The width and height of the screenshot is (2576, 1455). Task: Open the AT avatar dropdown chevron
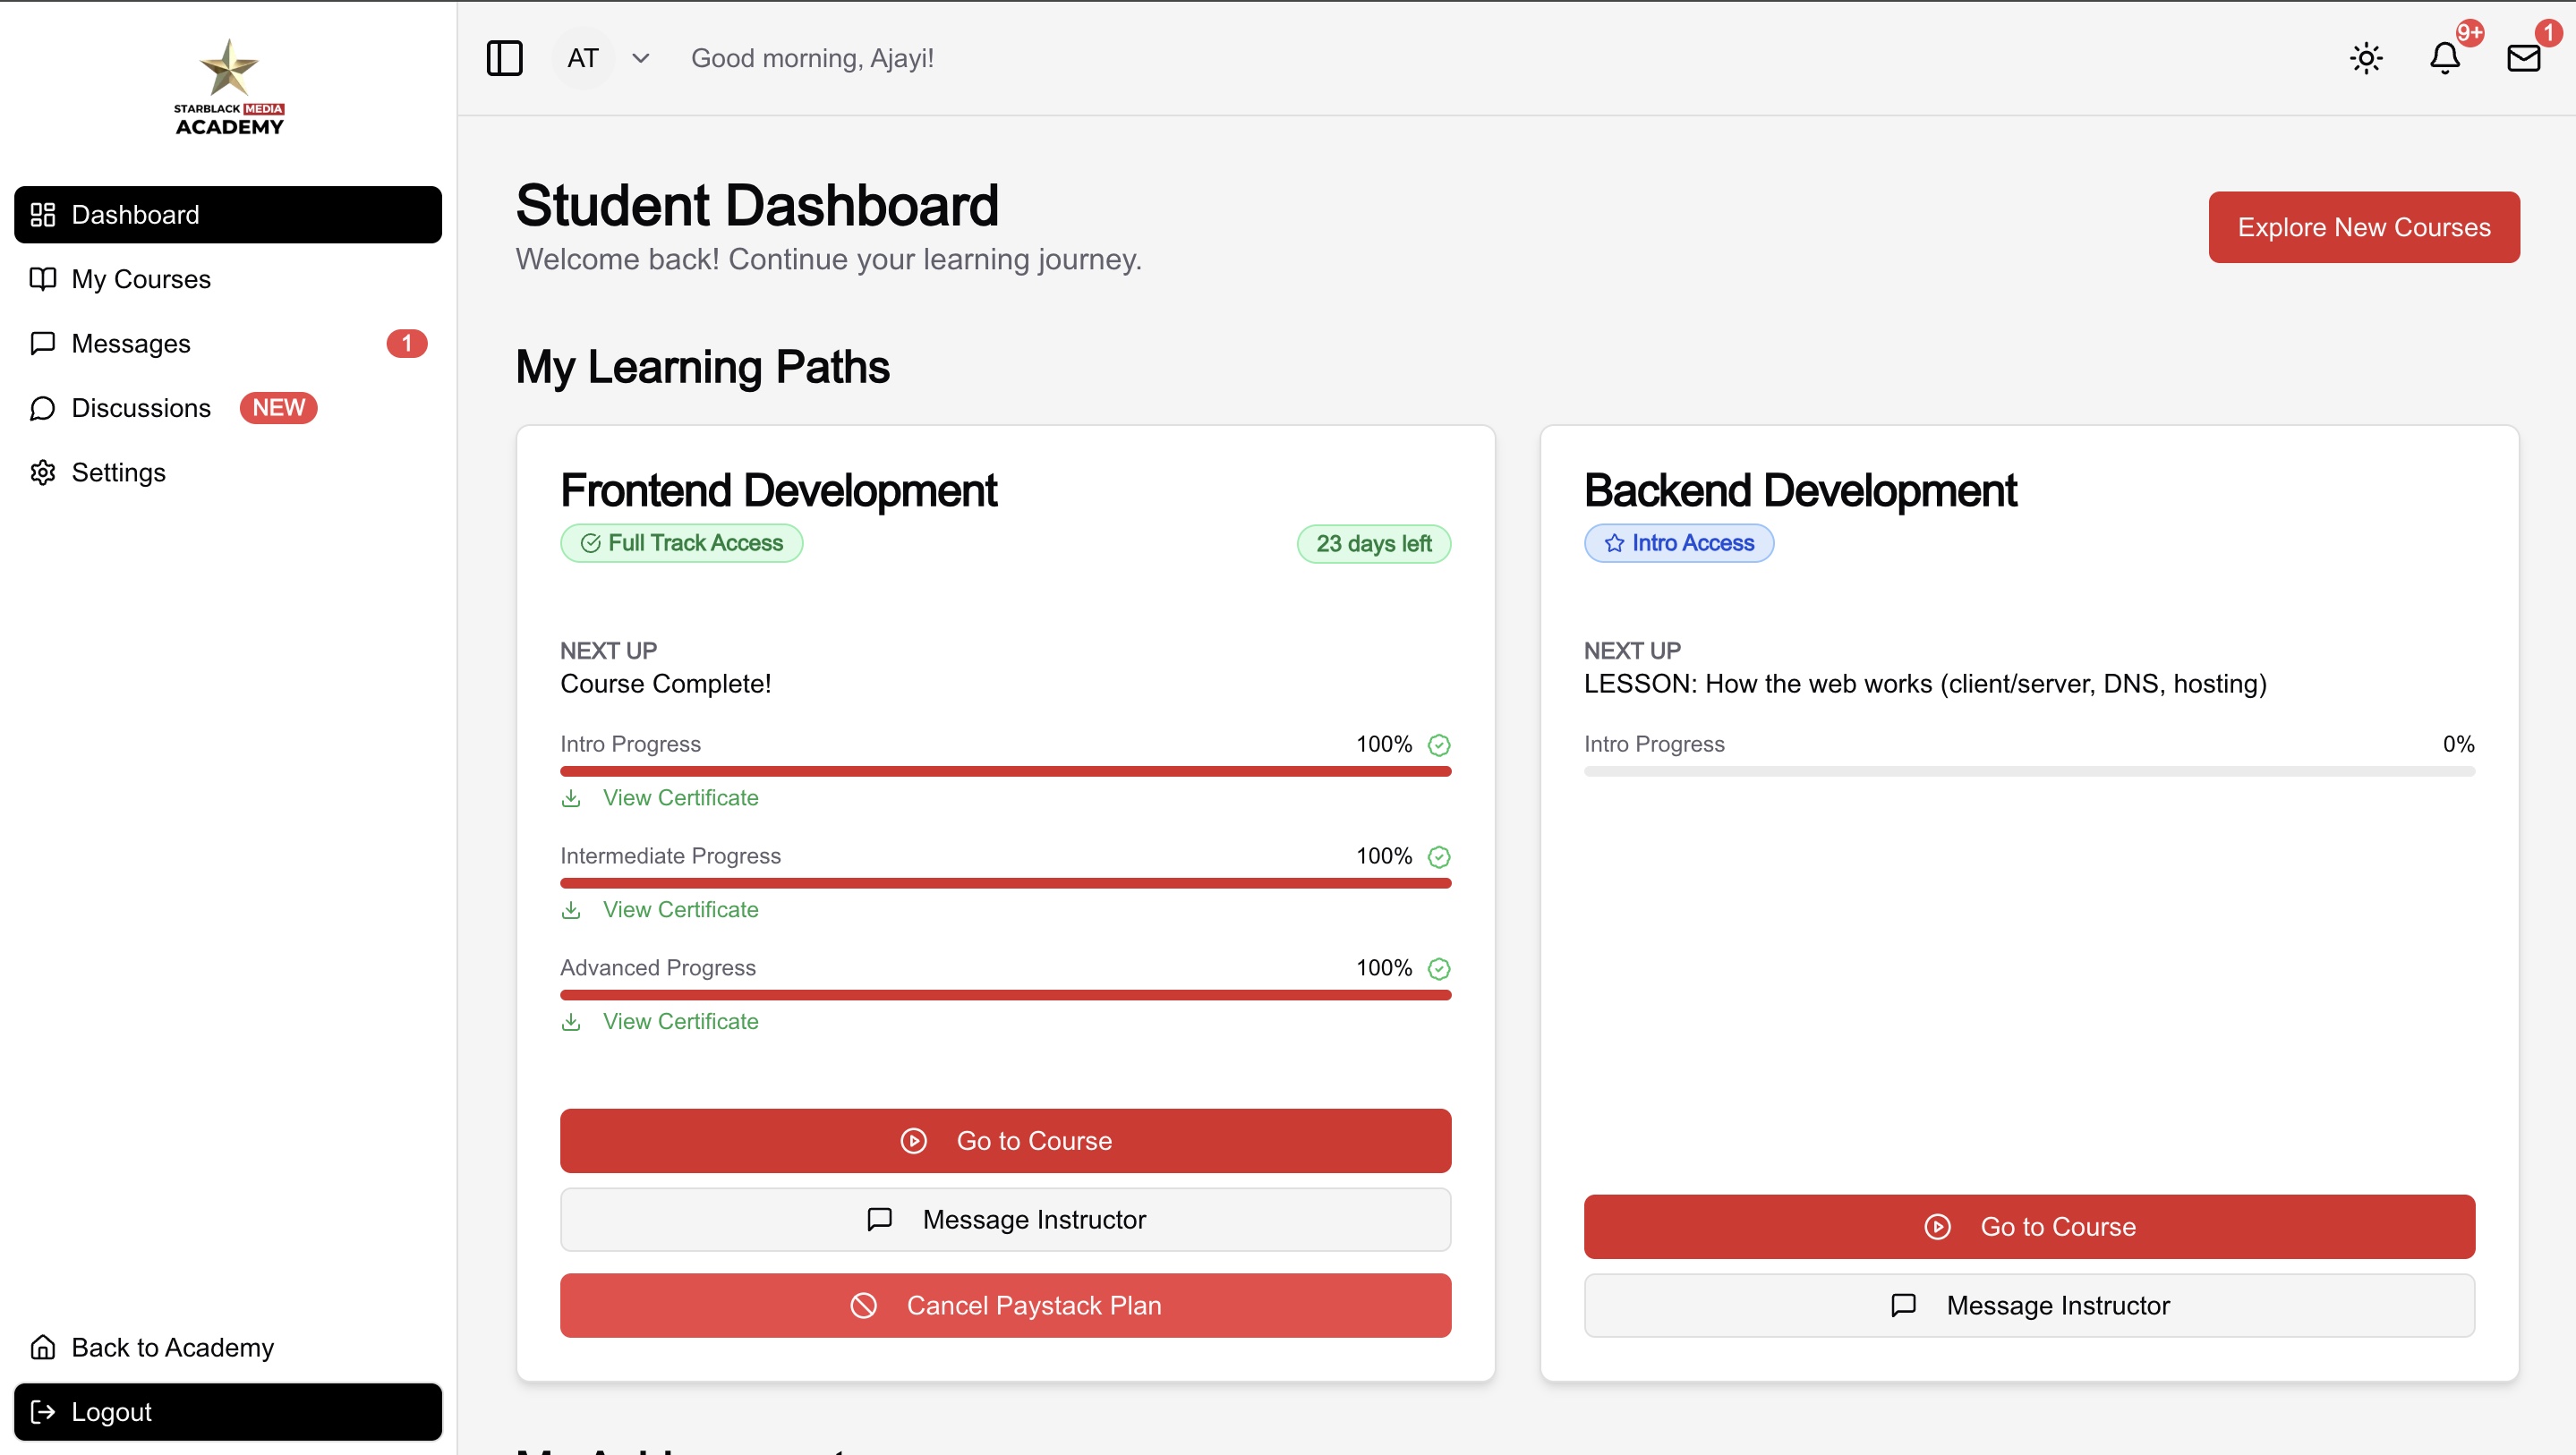(x=641, y=58)
